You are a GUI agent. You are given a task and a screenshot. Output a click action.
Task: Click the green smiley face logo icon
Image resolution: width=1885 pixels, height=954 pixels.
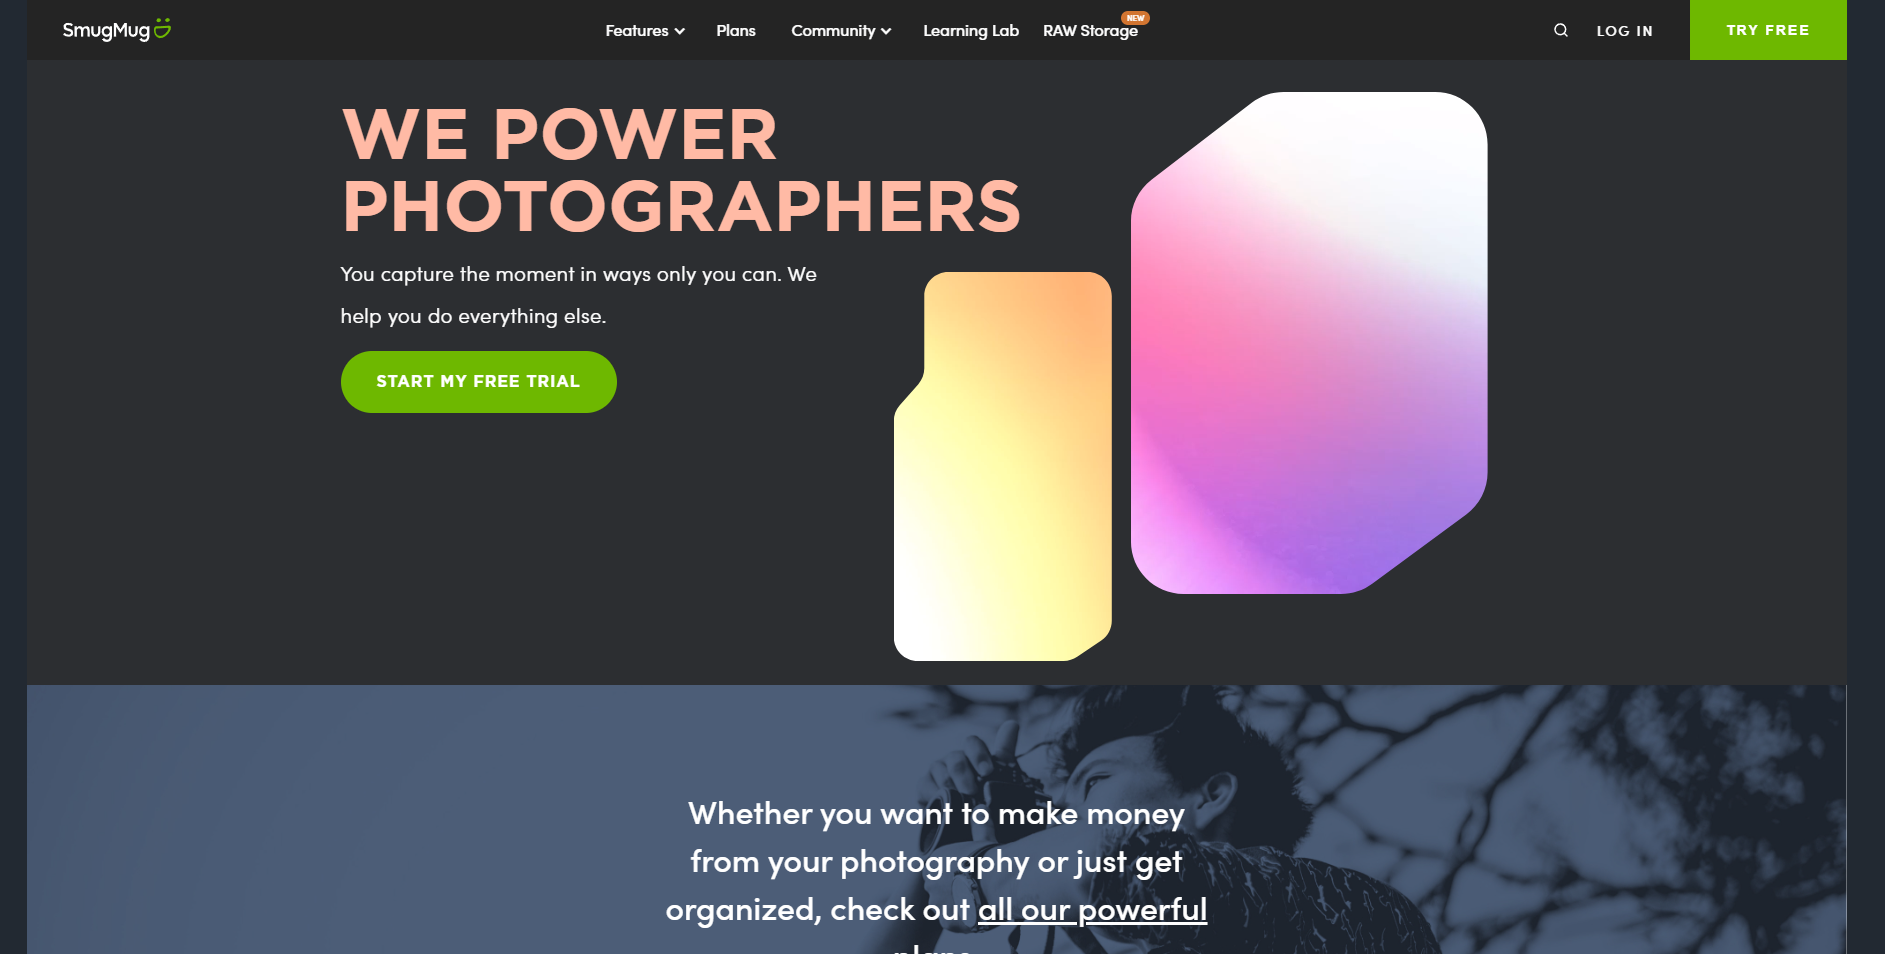coord(162,29)
